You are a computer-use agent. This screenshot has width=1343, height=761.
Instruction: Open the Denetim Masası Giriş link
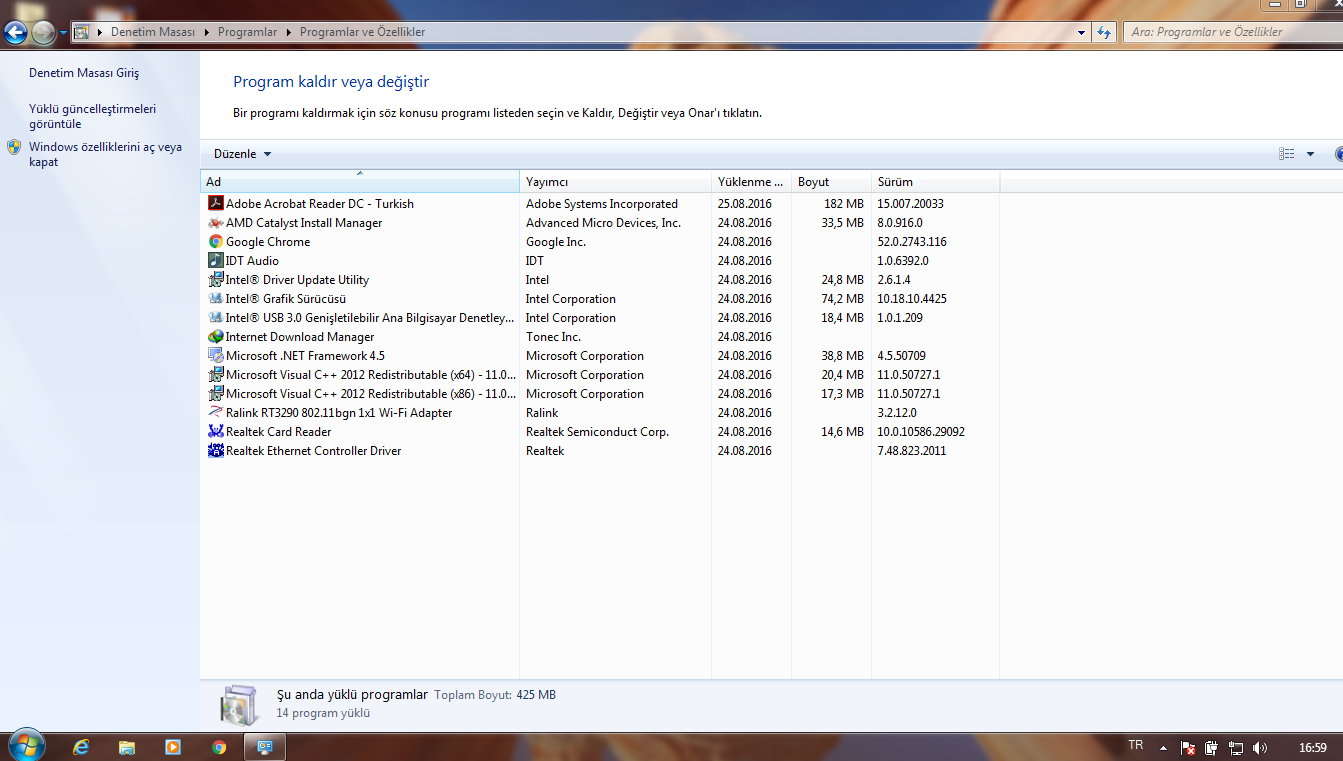[x=84, y=73]
